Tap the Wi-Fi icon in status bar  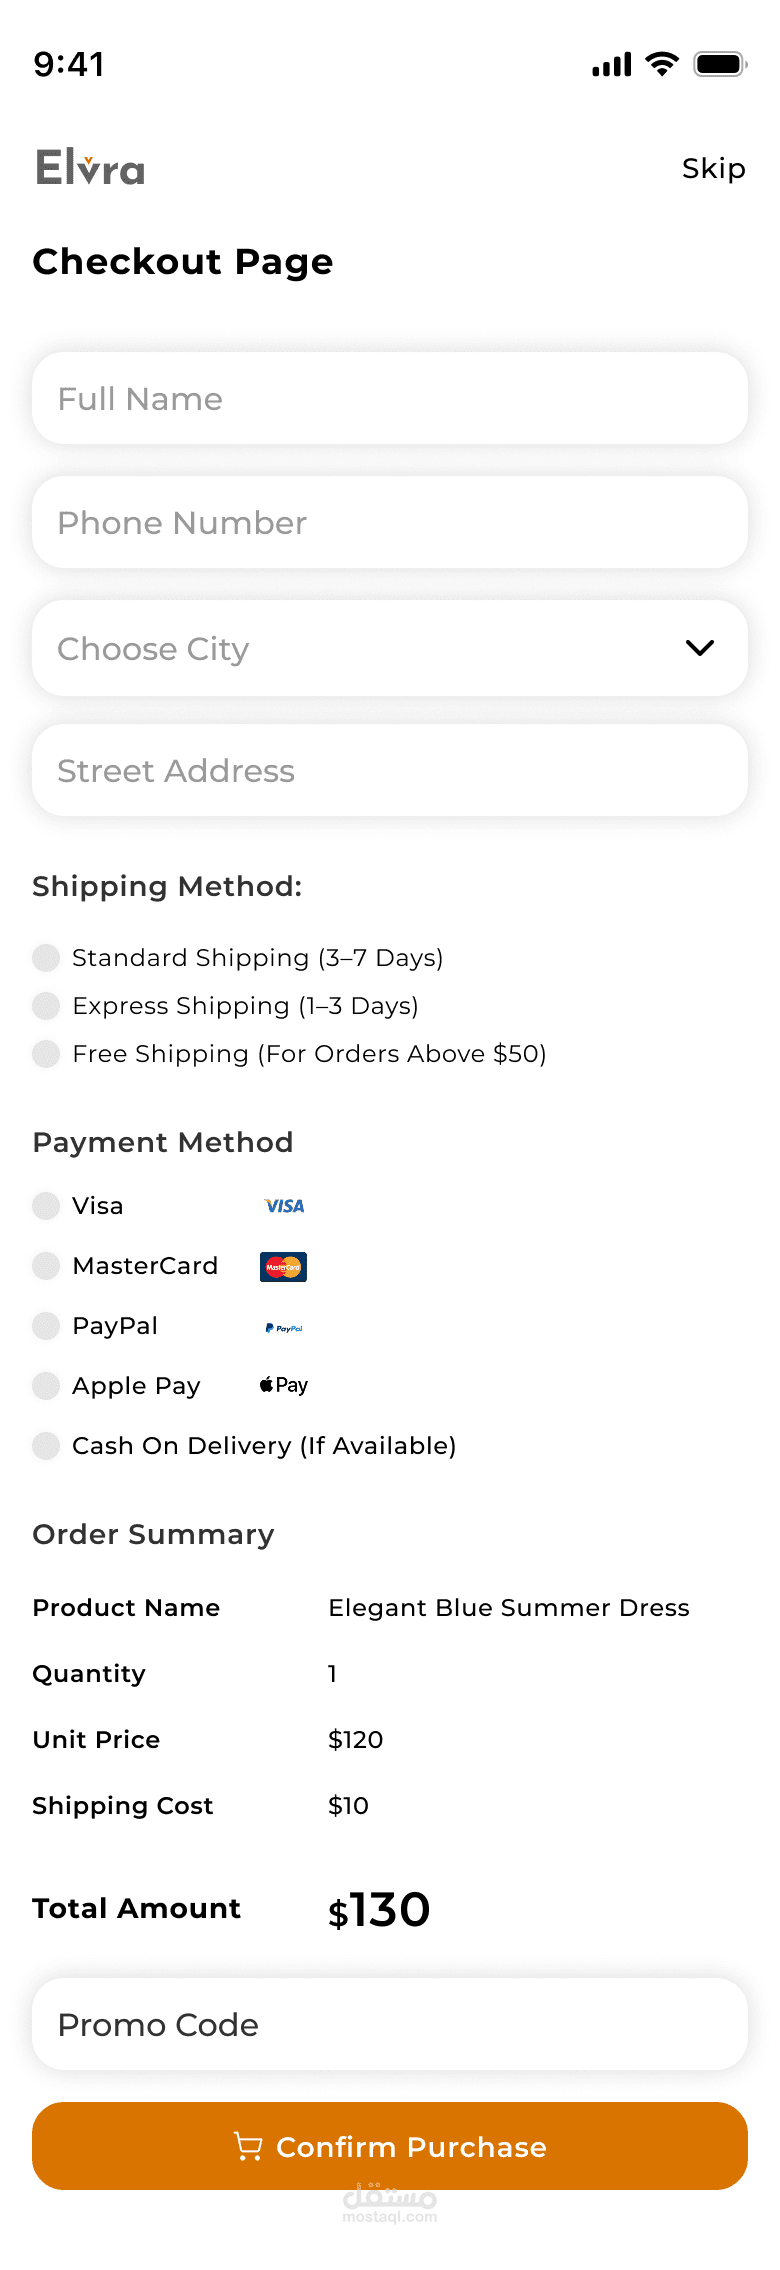661,64
